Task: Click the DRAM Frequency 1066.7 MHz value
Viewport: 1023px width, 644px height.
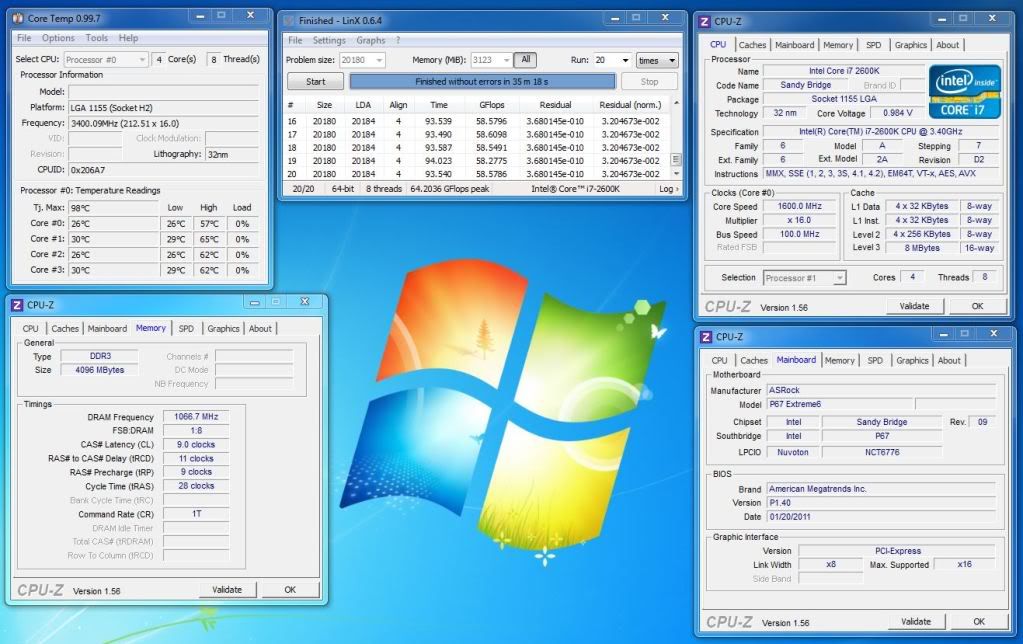Action: [x=196, y=416]
